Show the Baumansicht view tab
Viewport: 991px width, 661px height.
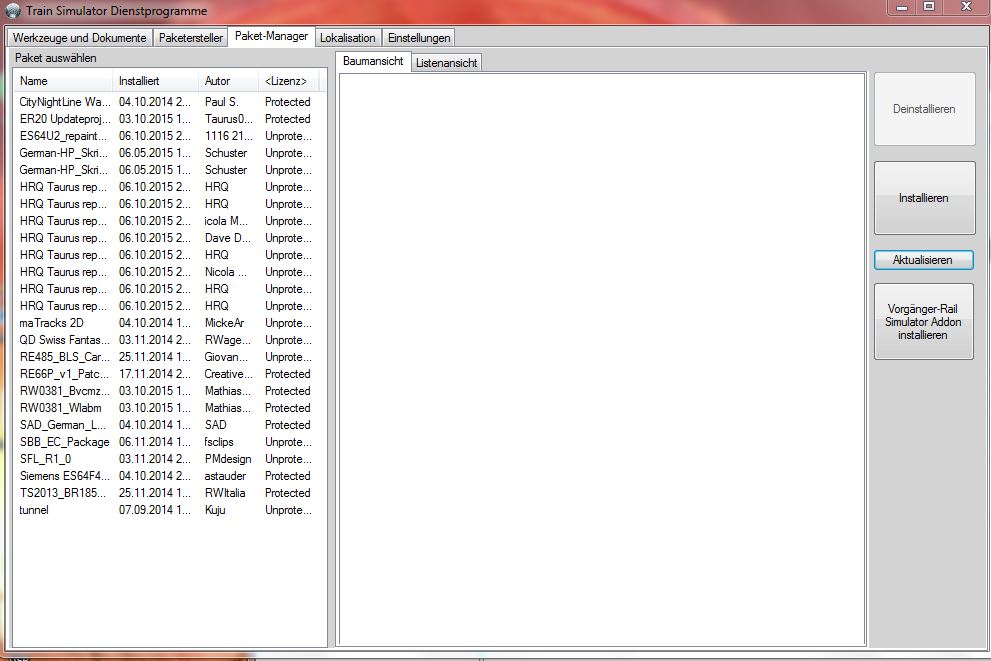(x=373, y=61)
